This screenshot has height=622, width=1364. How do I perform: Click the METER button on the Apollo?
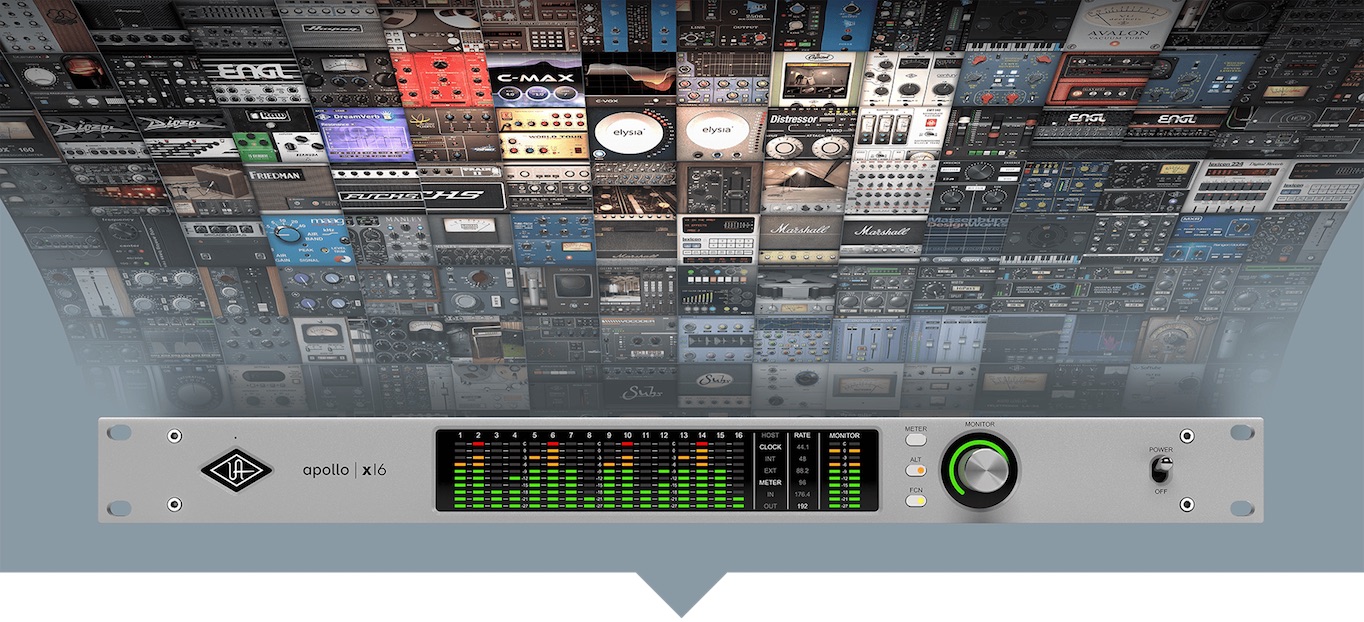click(x=916, y=440)
